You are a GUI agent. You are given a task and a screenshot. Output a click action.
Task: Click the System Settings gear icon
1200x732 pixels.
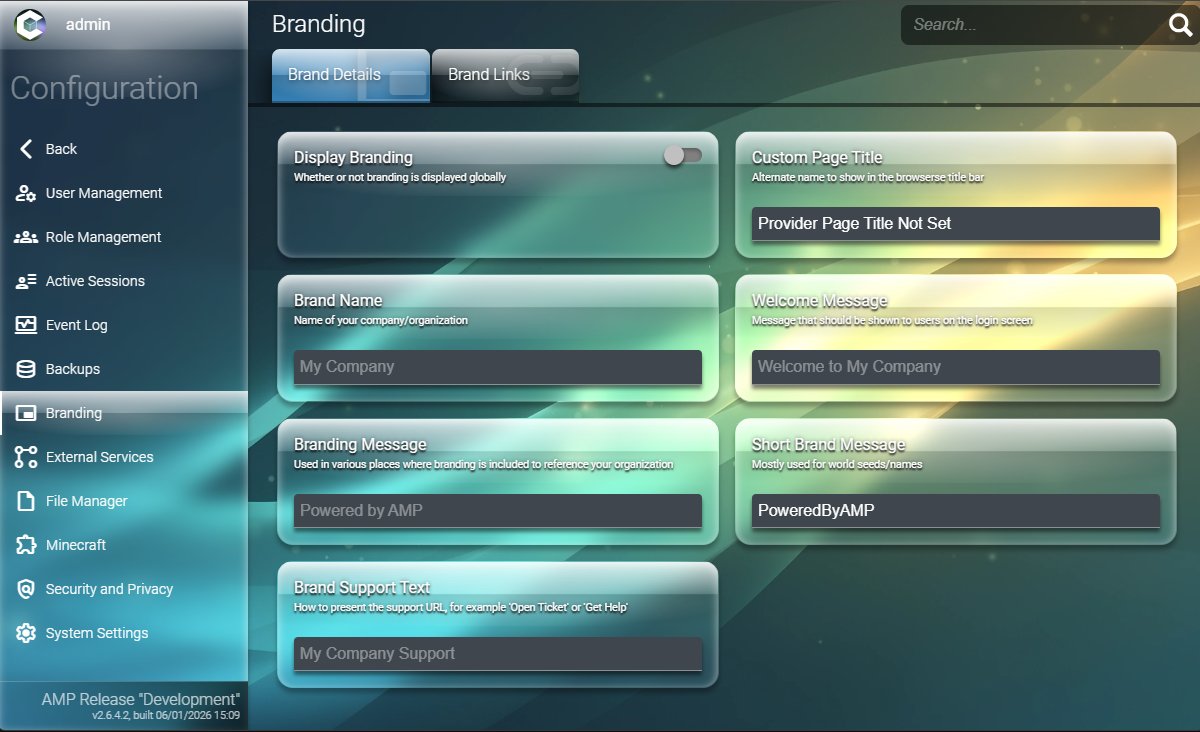pos(26,633)
